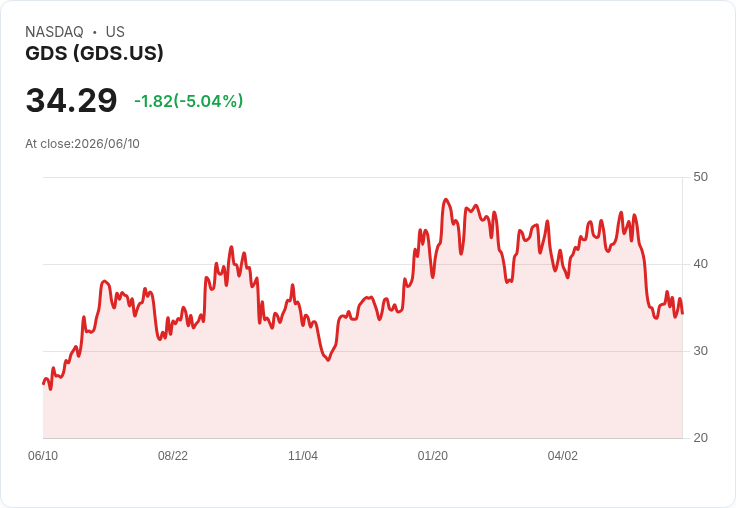Click the 20 price axis label

(x=700, y=438)
